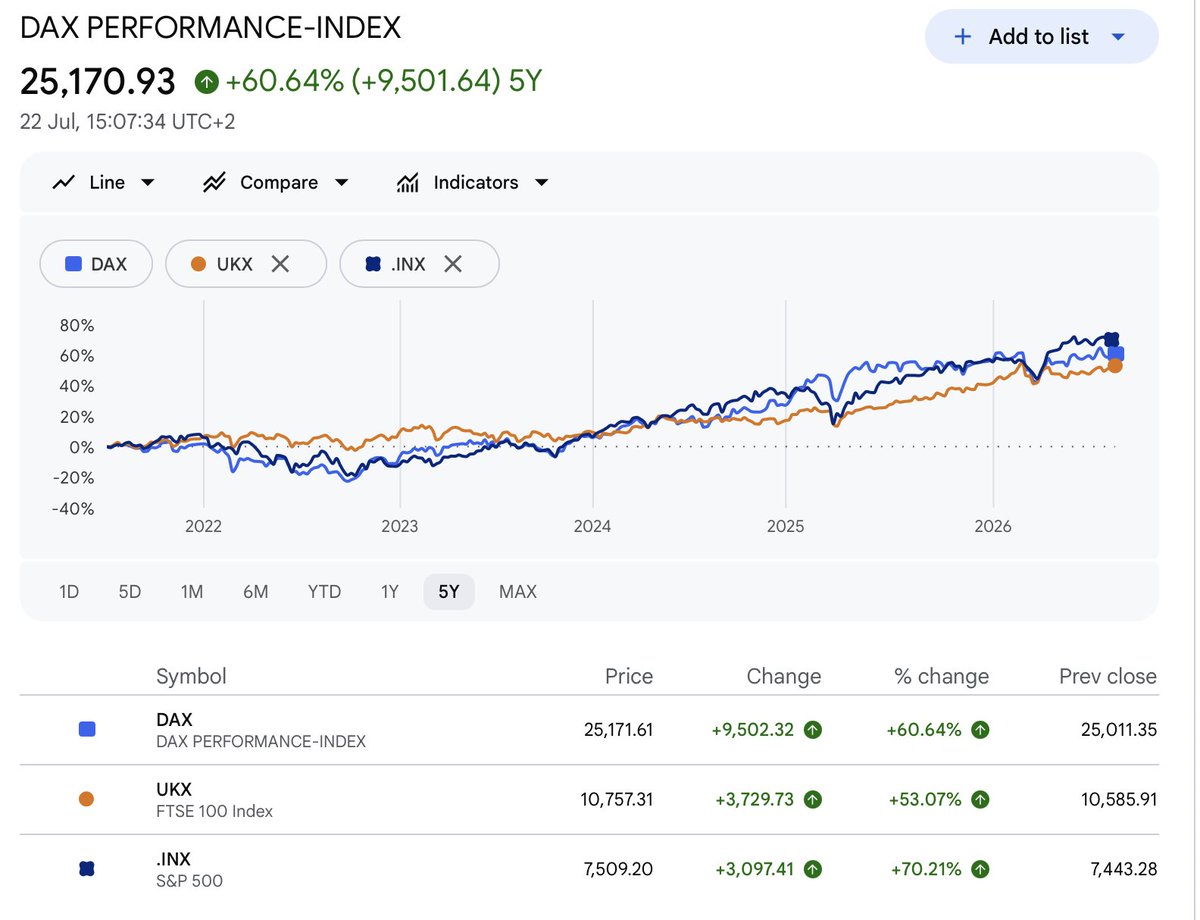Select the MAX time range
Viewport: 1200px width, 920px height.
[x=518, y=592]
